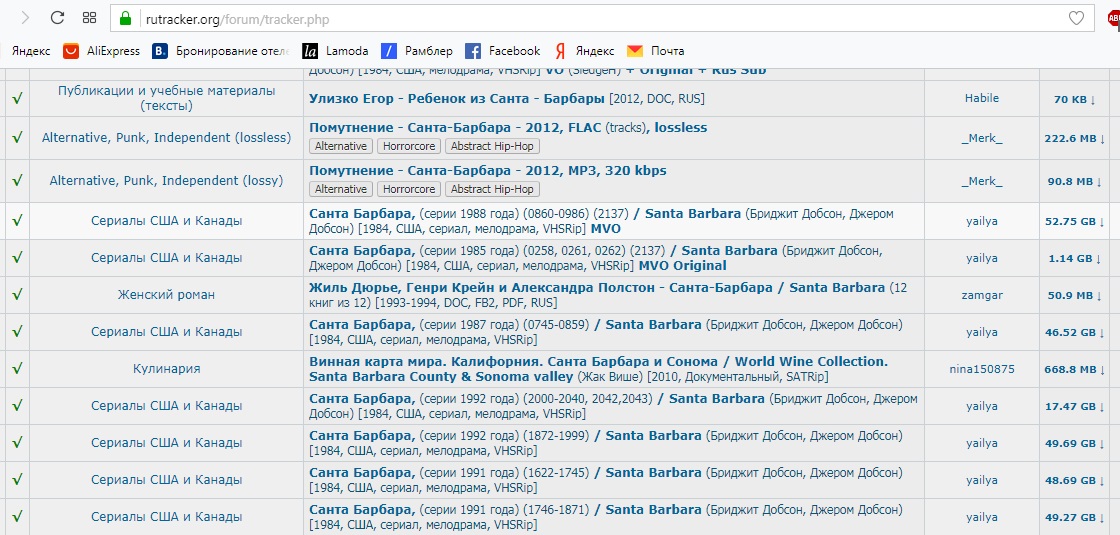Open the AliExpress bookmark
The image size is (1120, 535).
point(101,51)
